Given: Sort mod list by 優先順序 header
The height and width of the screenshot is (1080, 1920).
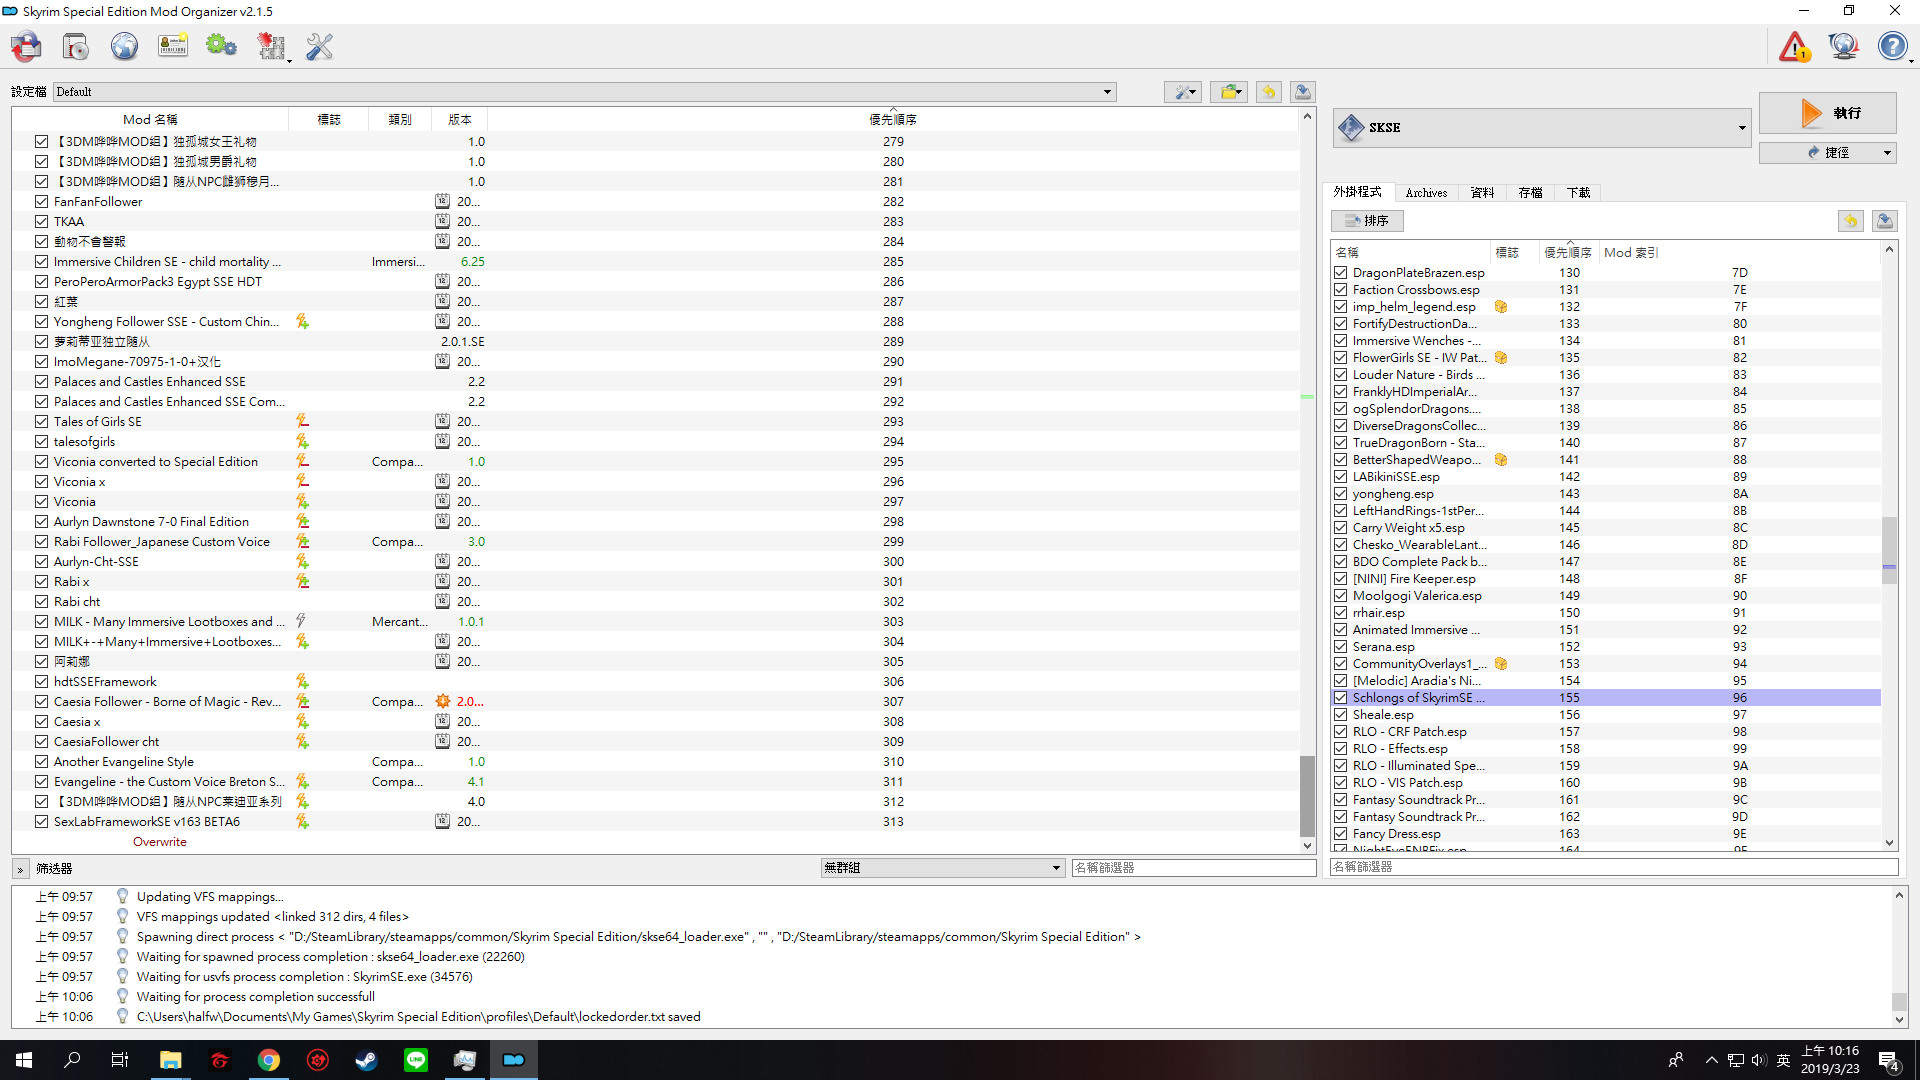Looking at the screenshot, I should 893,119.
